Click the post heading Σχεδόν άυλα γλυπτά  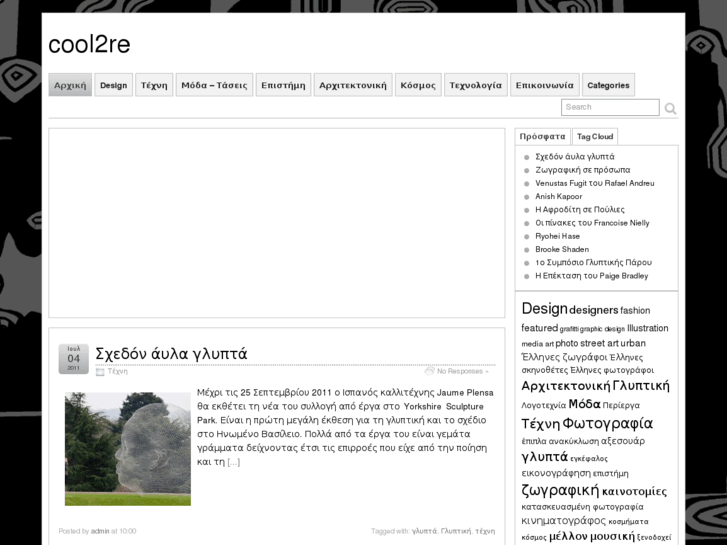coord(171,354)
